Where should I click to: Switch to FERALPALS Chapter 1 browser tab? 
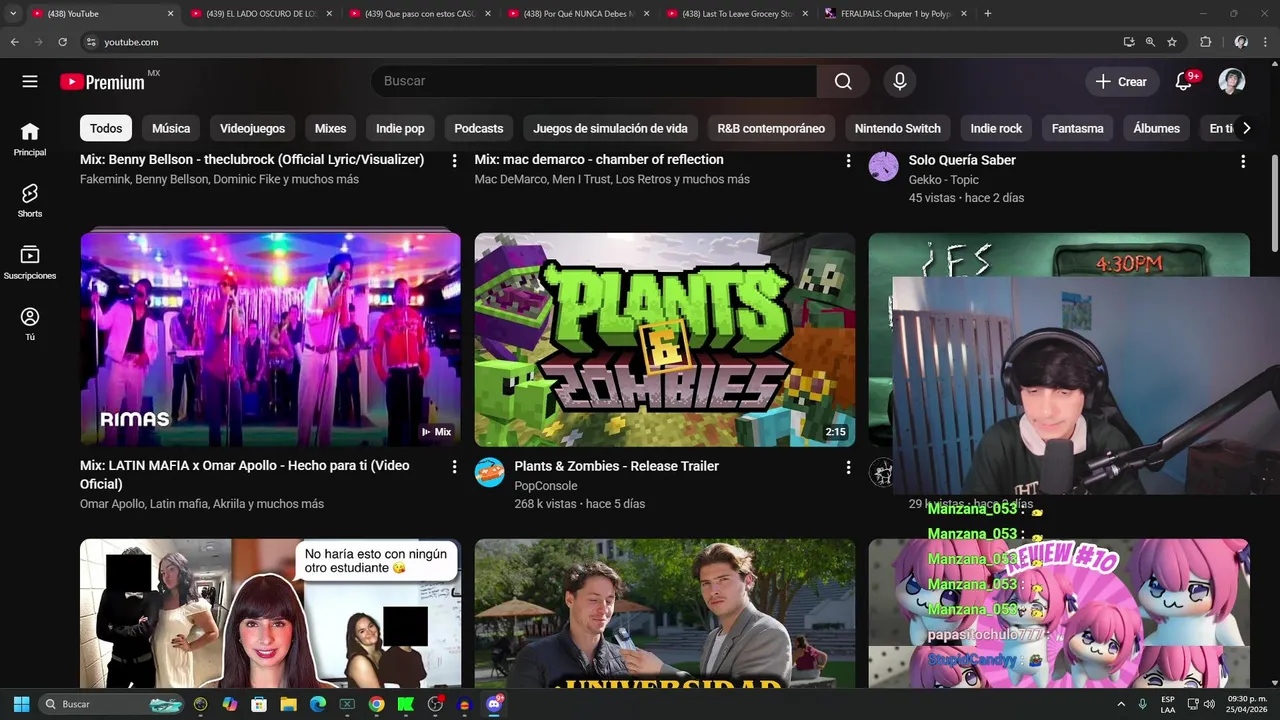[x=894, y=14]
